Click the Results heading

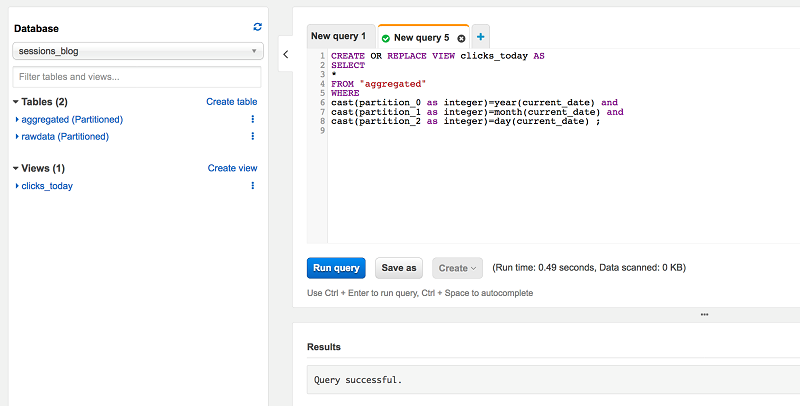pyautogui.click(x=324, y=347)
